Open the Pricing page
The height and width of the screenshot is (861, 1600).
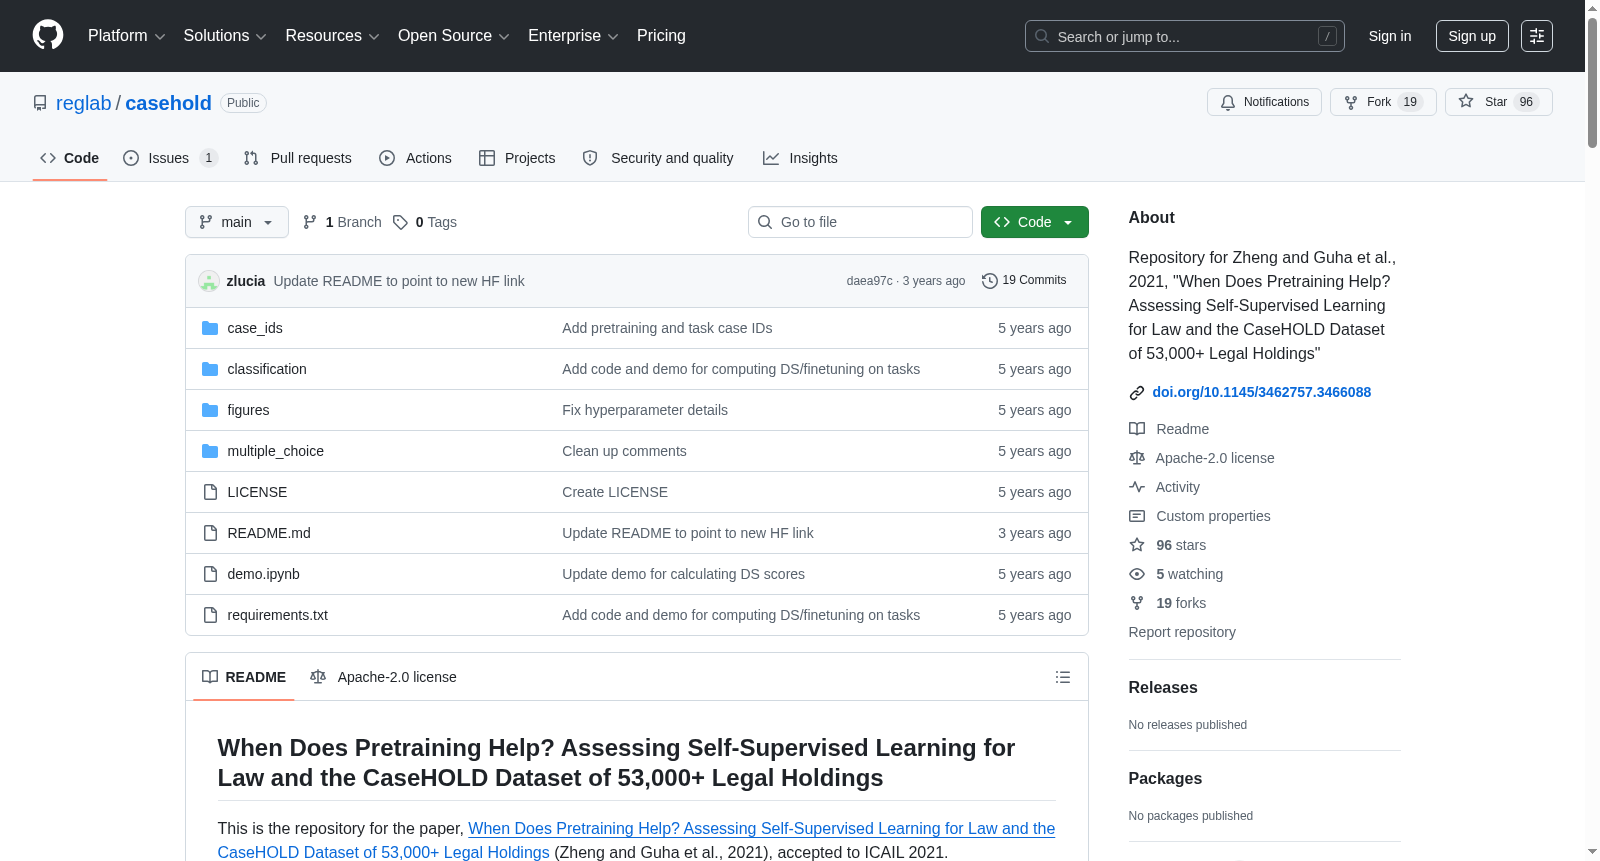(661, 36)
